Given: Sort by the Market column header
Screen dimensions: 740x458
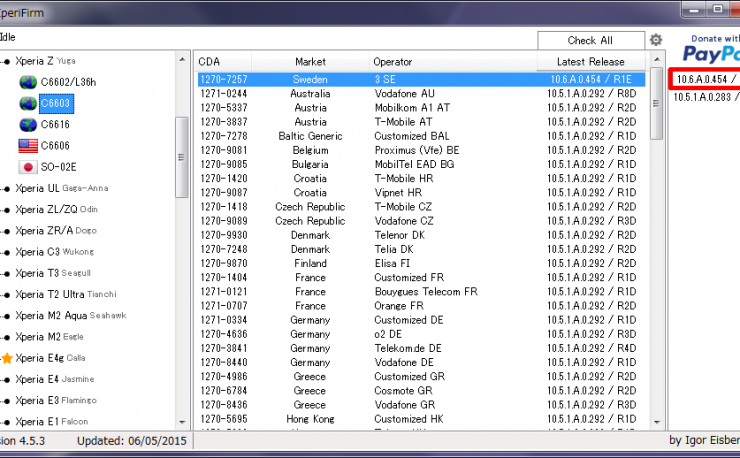Looking at the screenshot, I should click(x=310, y=62).
